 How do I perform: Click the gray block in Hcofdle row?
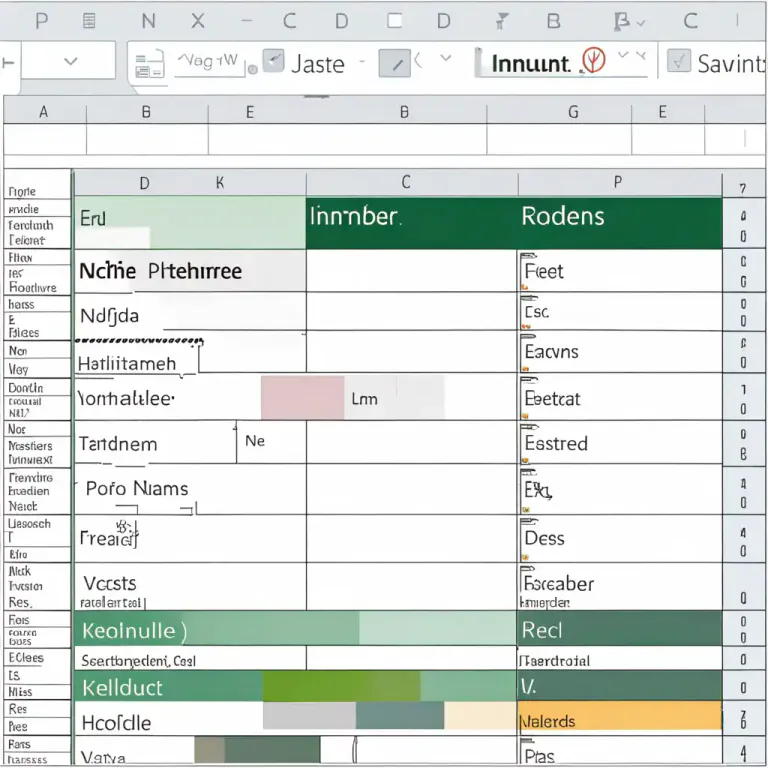tap(310, 715)
